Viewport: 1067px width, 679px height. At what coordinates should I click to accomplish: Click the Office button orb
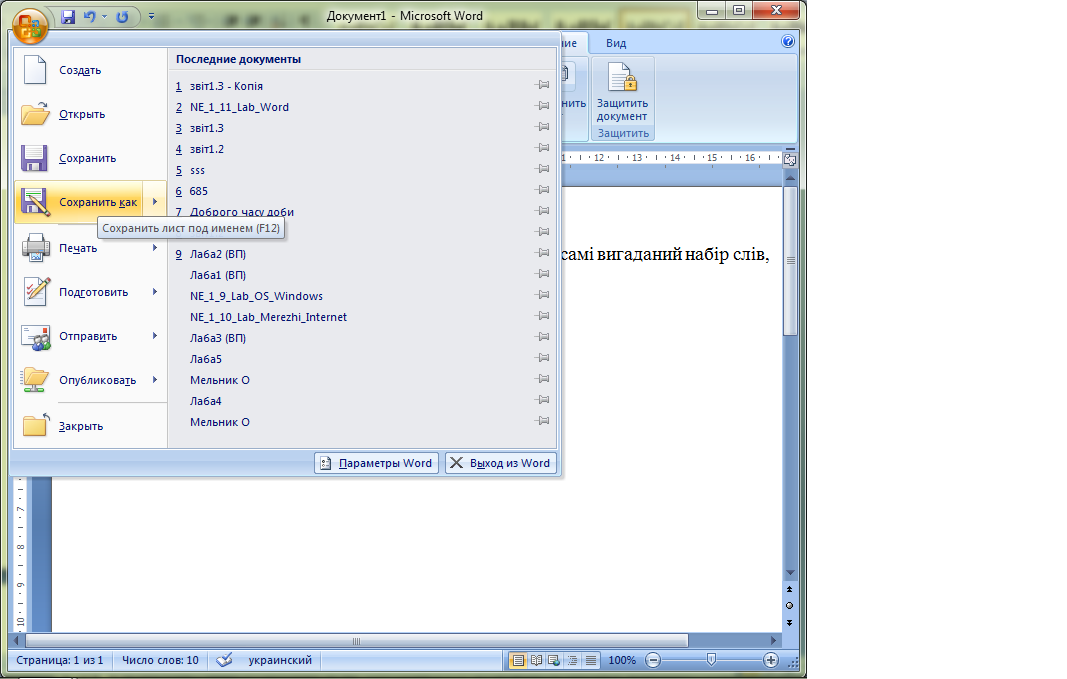coord(29,26)
